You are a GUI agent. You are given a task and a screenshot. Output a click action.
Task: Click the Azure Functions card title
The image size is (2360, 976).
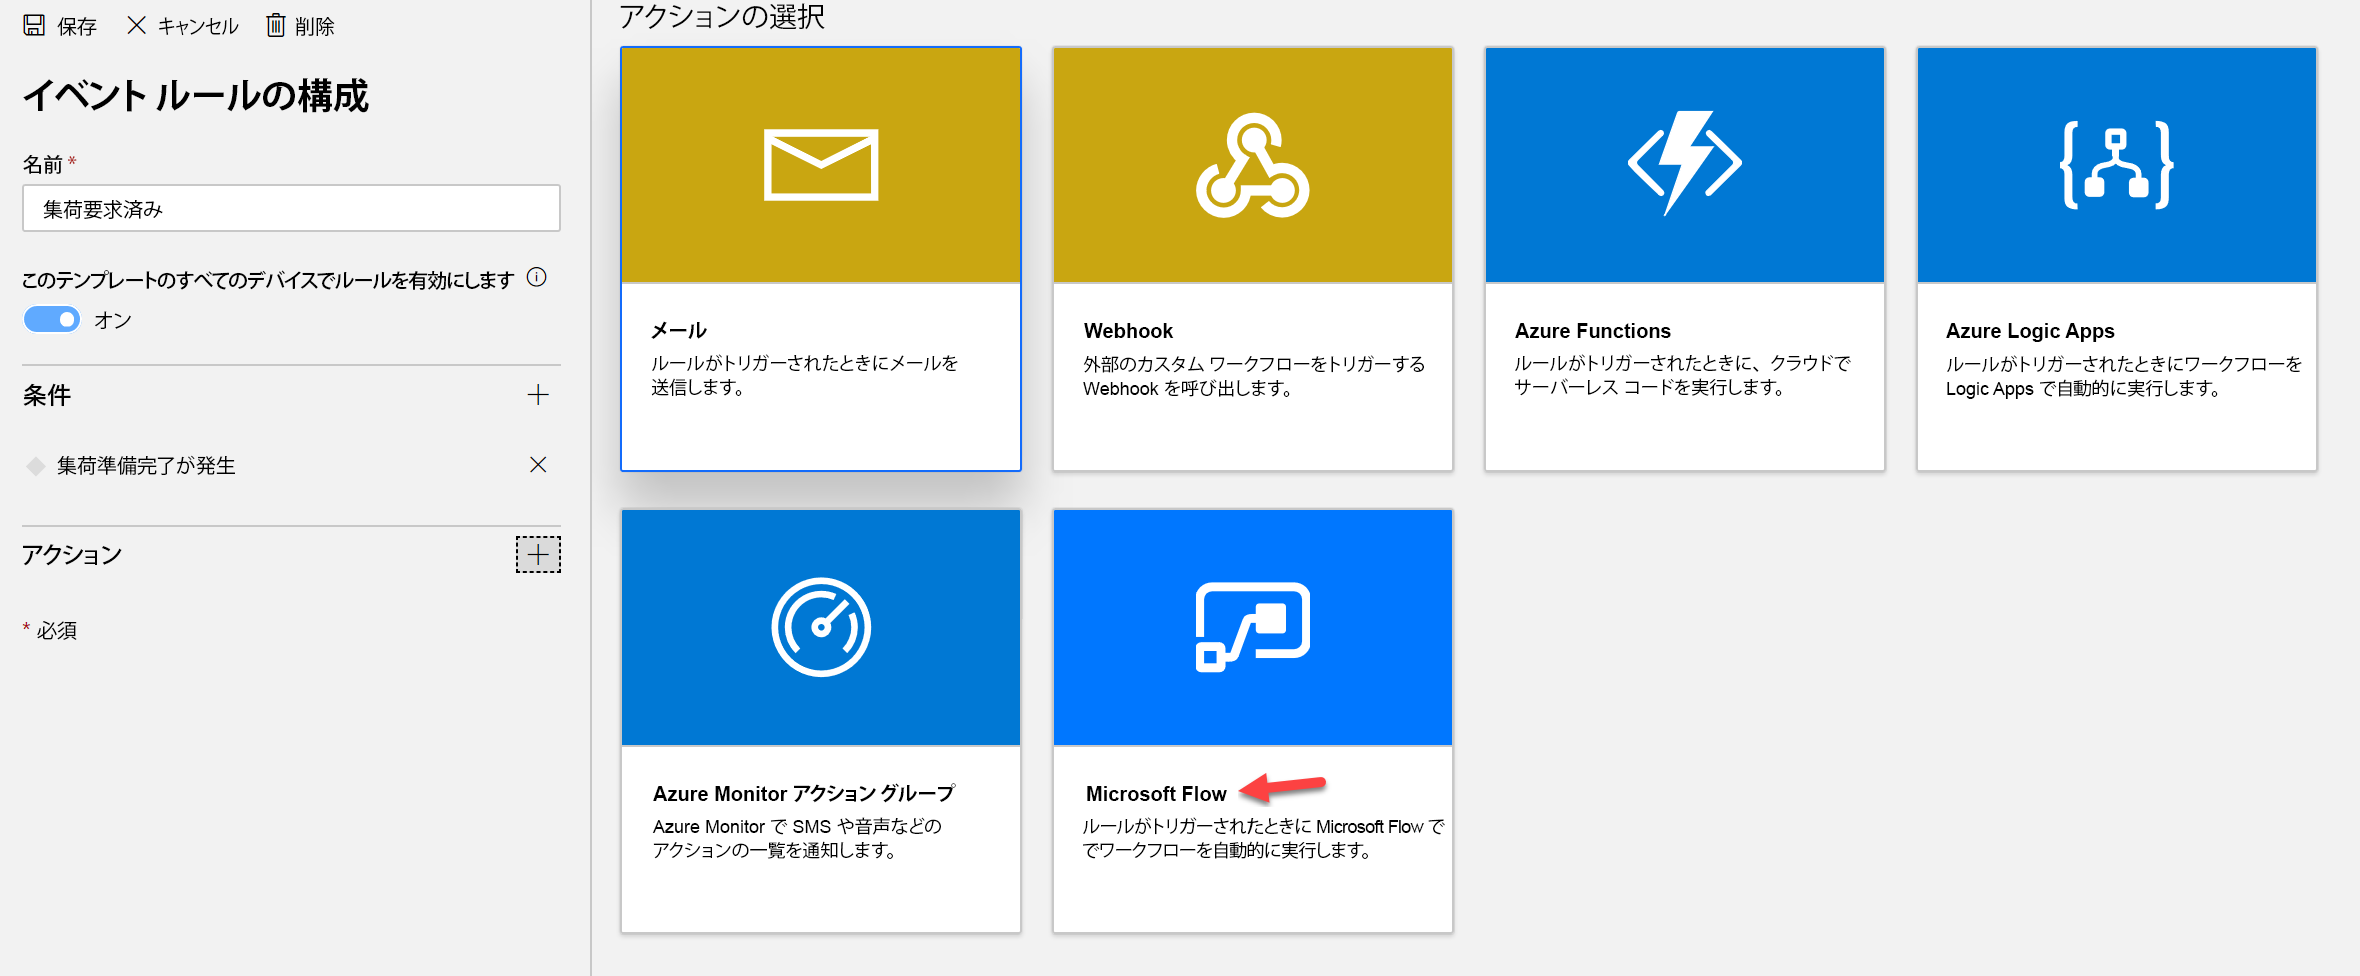[1592, 331]
